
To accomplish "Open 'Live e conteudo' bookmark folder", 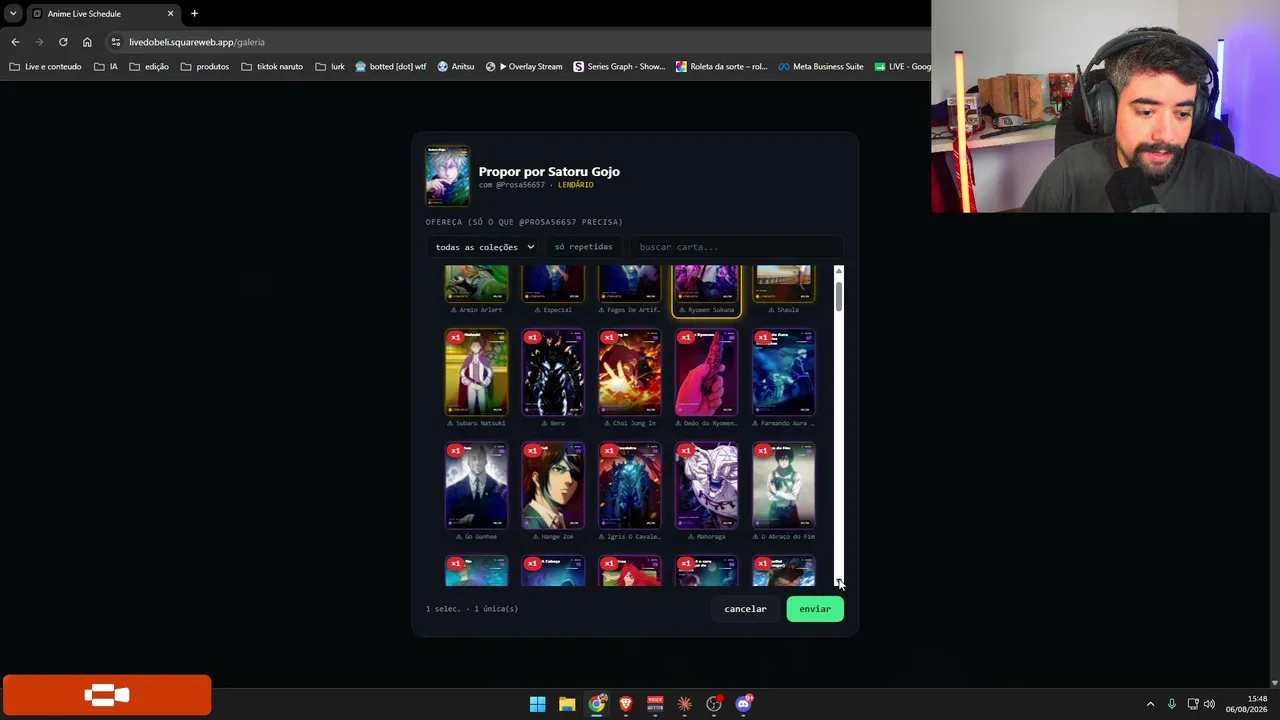I will [45, 67].
